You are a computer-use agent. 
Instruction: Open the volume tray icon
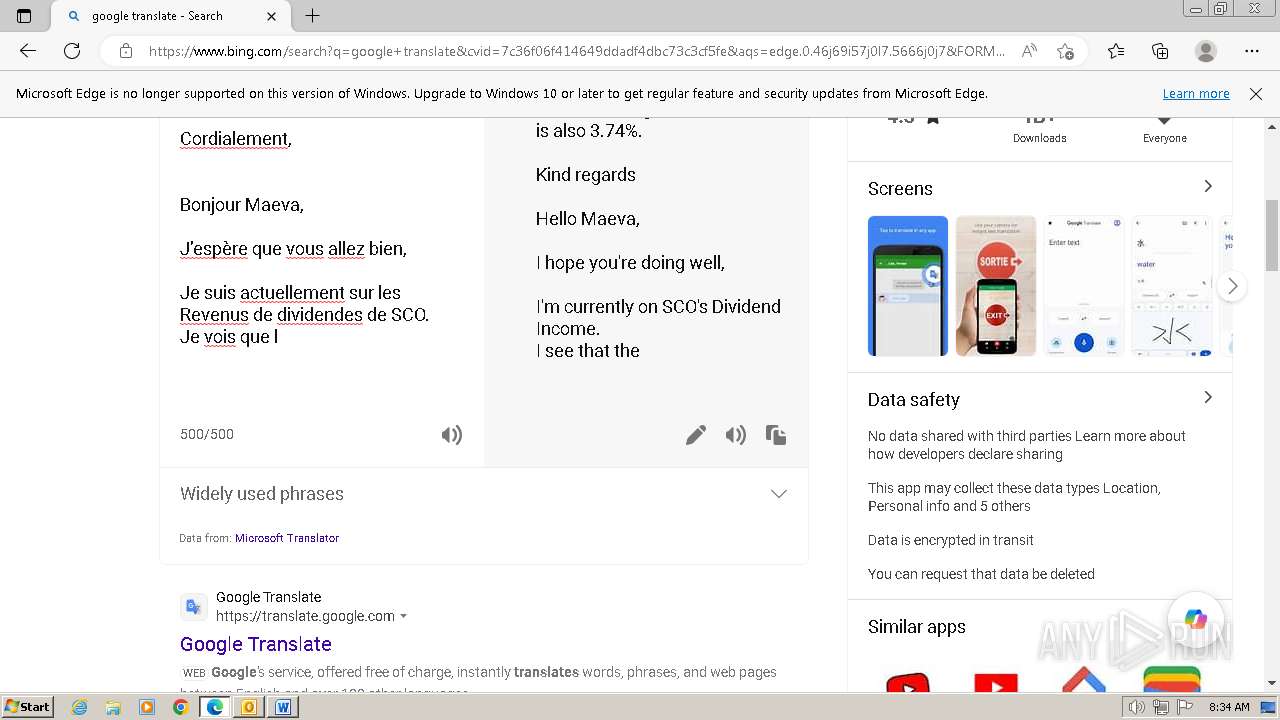pos(1137,707)
